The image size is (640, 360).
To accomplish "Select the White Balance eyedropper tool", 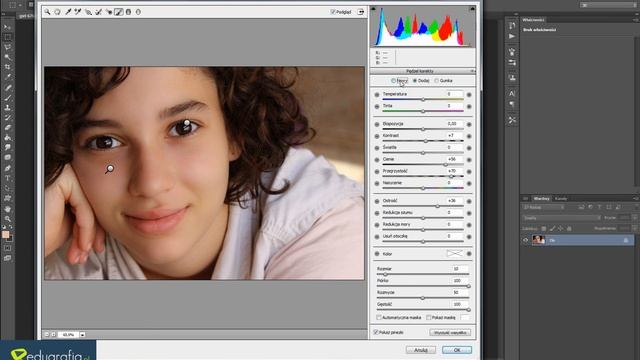I will tap(68, 12).
